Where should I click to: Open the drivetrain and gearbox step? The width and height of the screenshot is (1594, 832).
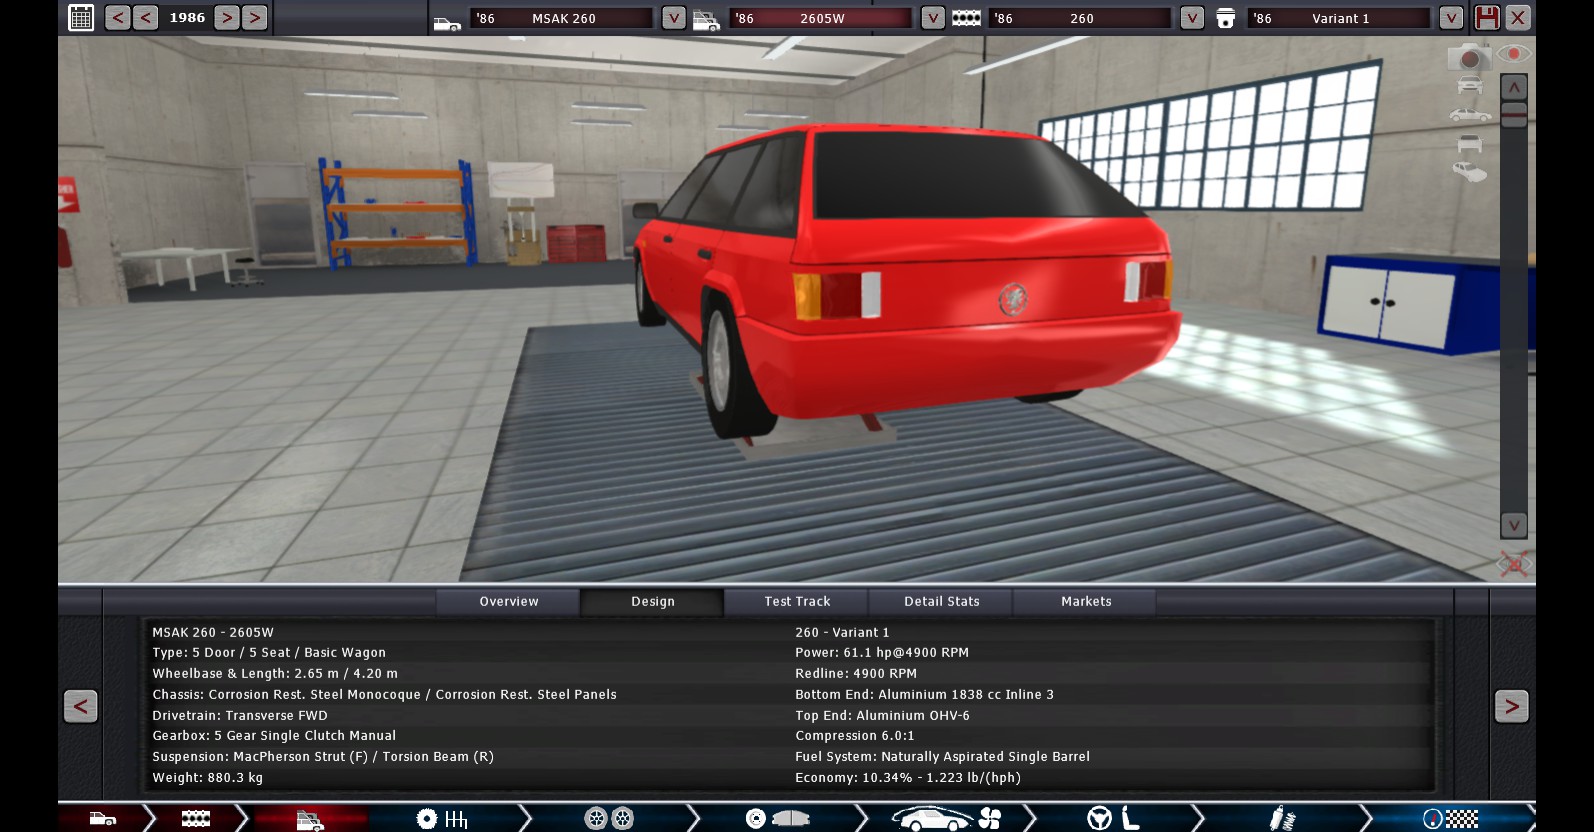(x=442, y=819)
